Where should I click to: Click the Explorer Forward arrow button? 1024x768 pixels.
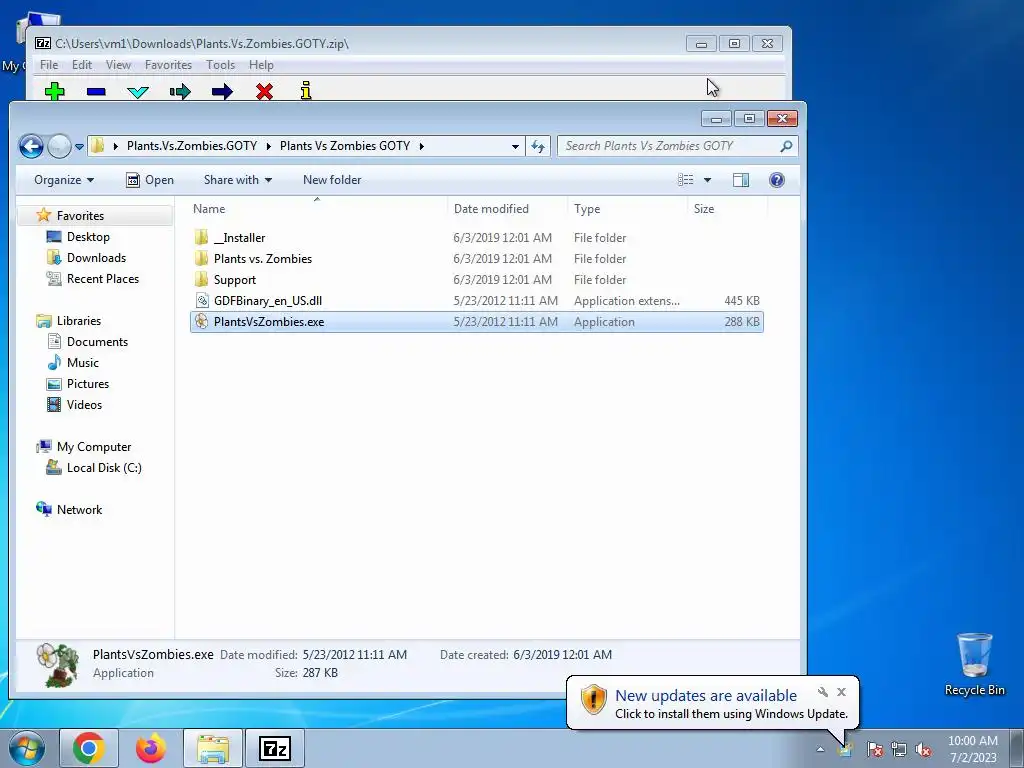(x=59, y=146)
